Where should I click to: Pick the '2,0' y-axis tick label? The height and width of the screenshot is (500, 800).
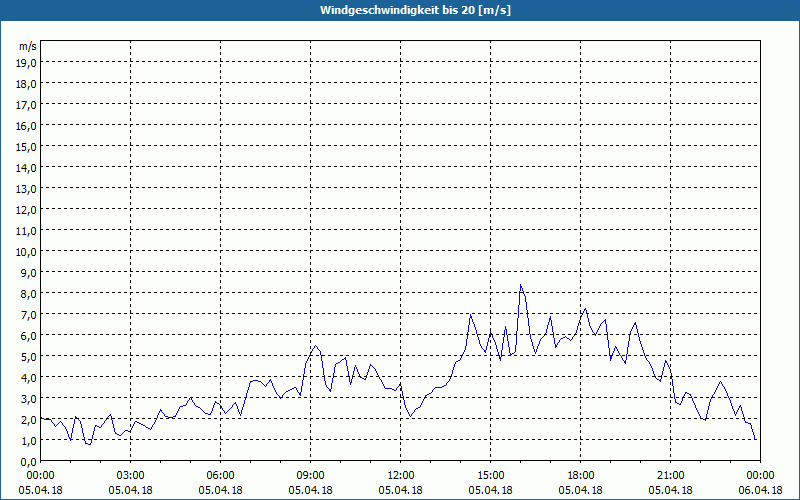tap(28, 420)
